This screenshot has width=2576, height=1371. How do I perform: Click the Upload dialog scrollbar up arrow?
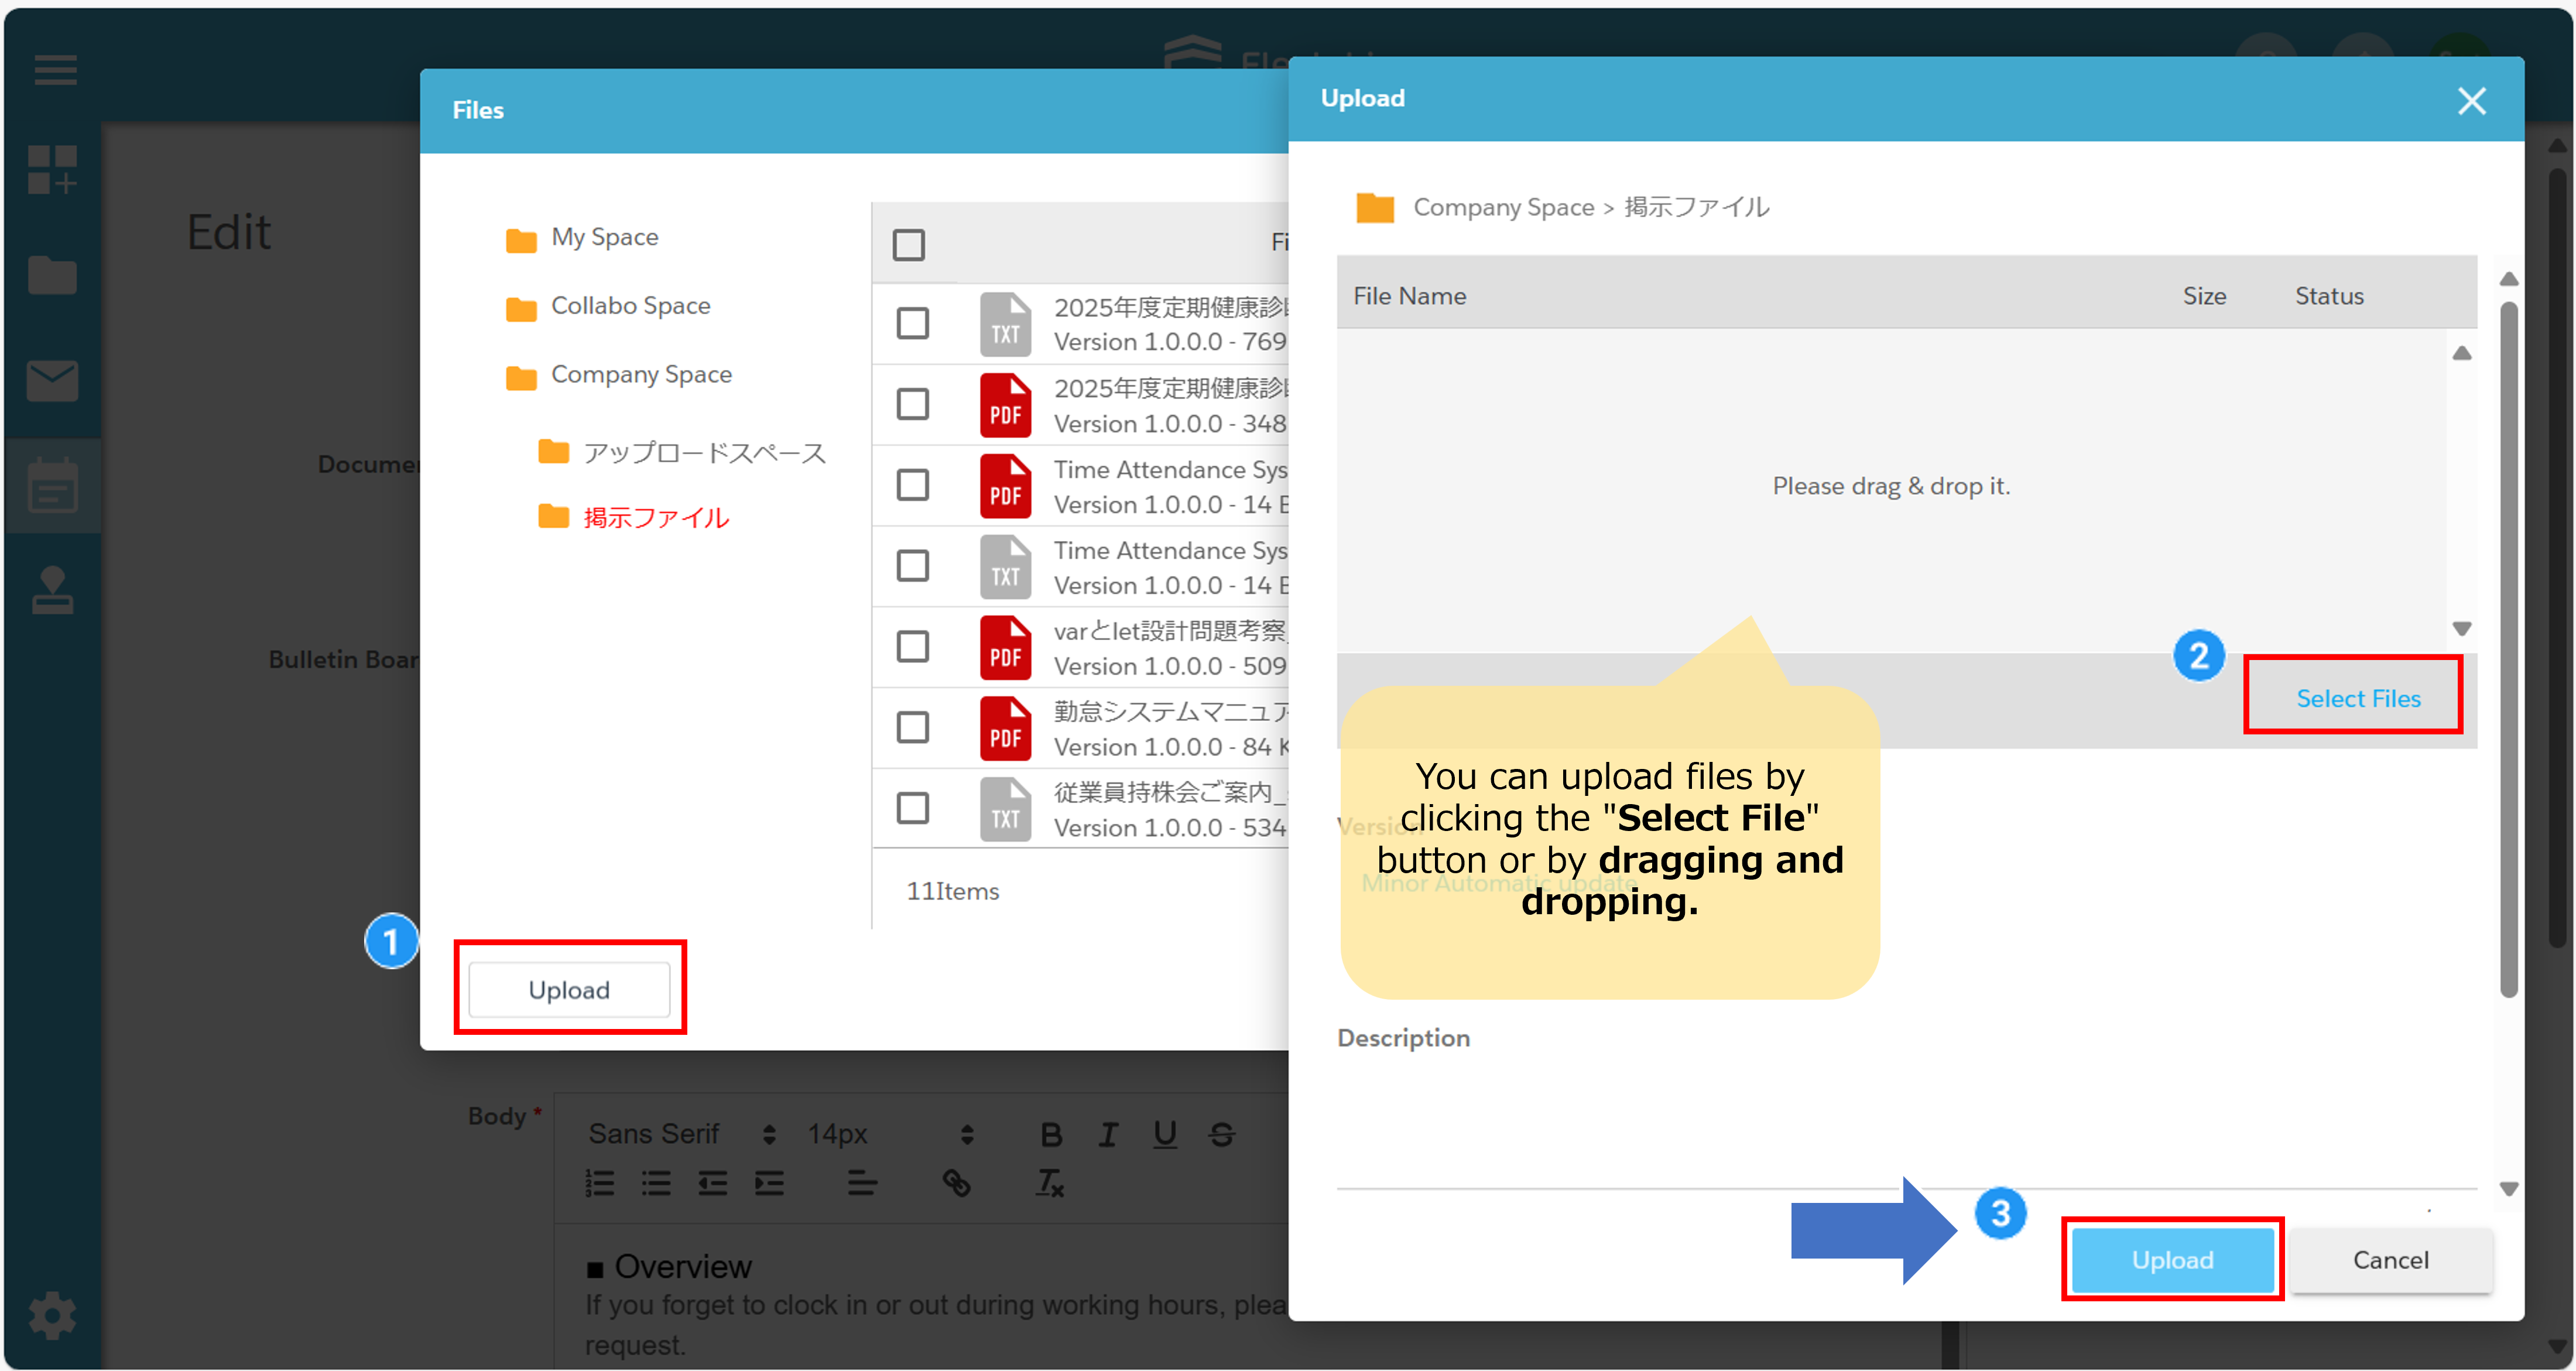point(2508,280)
